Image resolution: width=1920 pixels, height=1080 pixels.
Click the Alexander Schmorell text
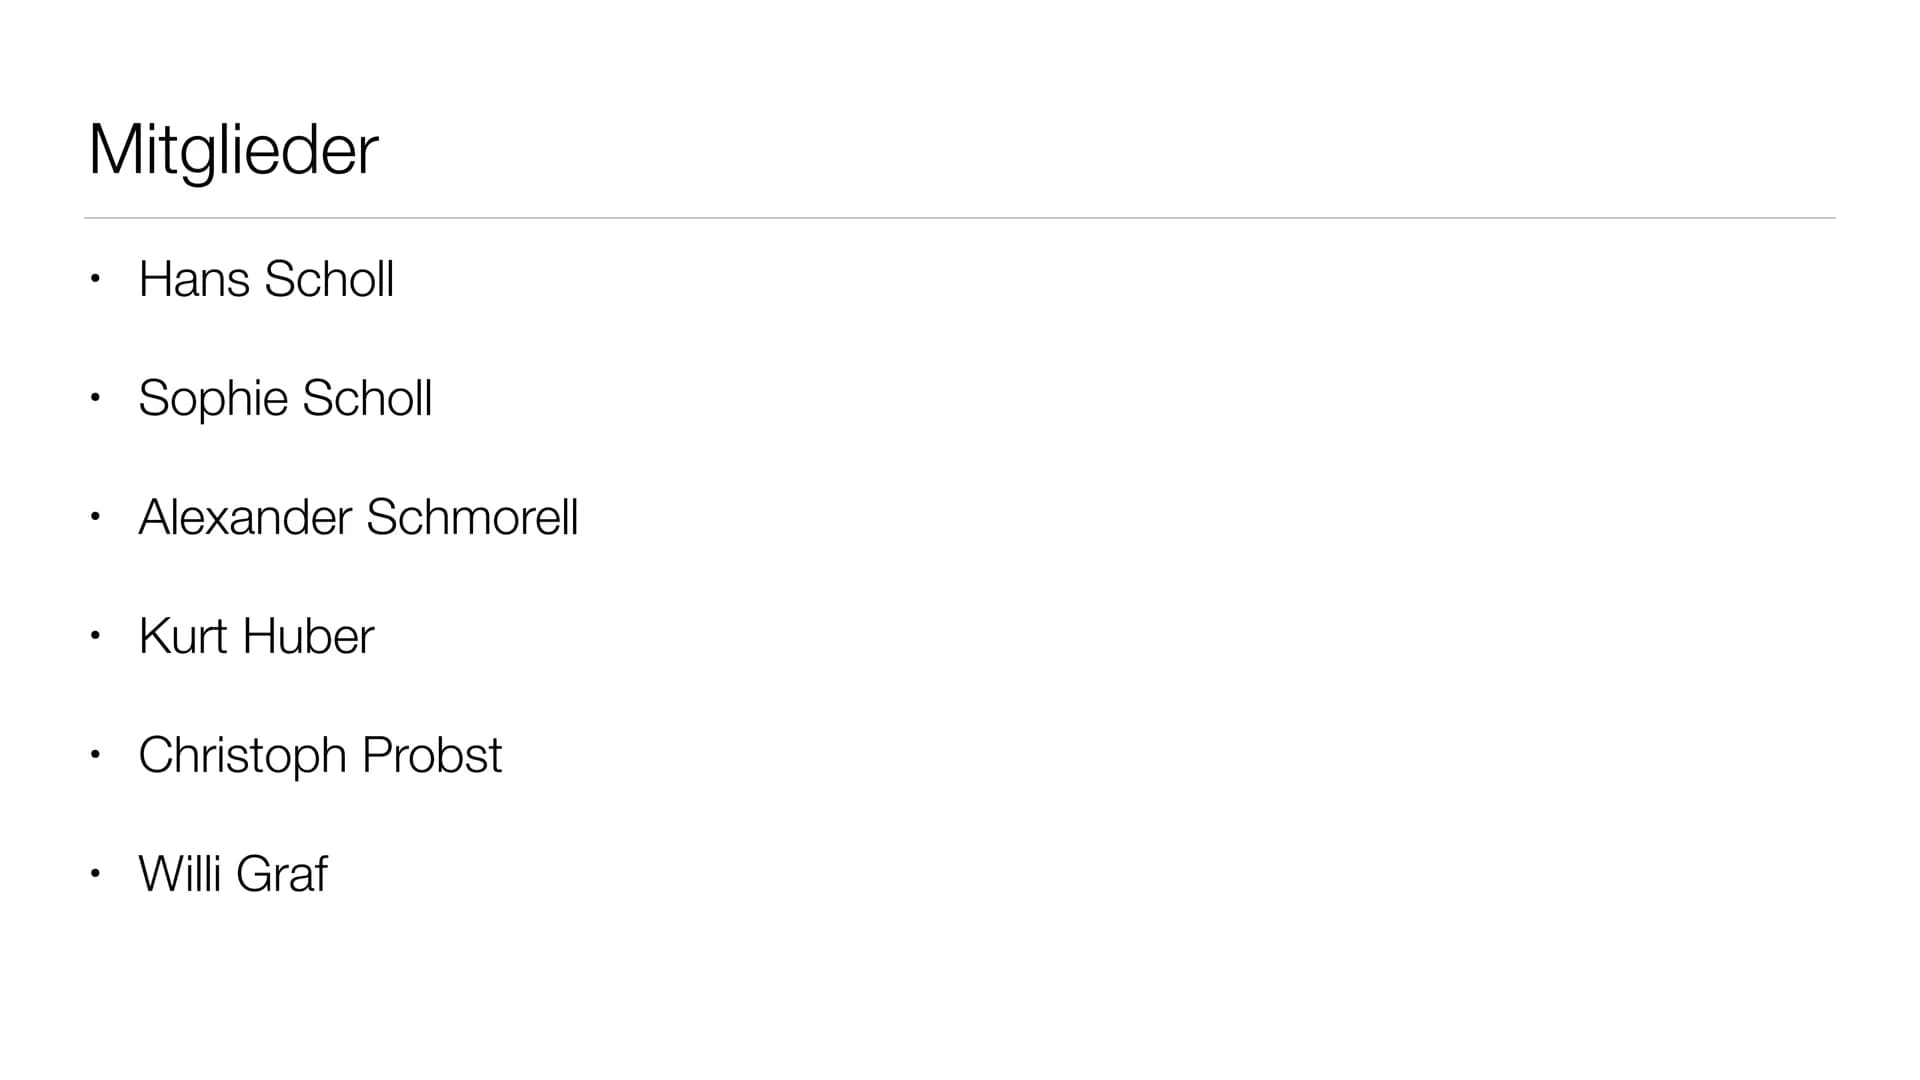(358, 517)
